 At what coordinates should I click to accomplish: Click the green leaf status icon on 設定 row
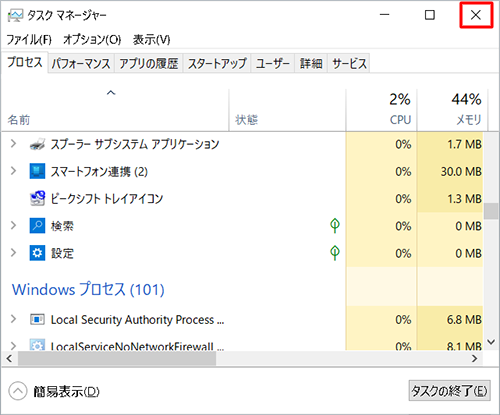tap(335, 253)
